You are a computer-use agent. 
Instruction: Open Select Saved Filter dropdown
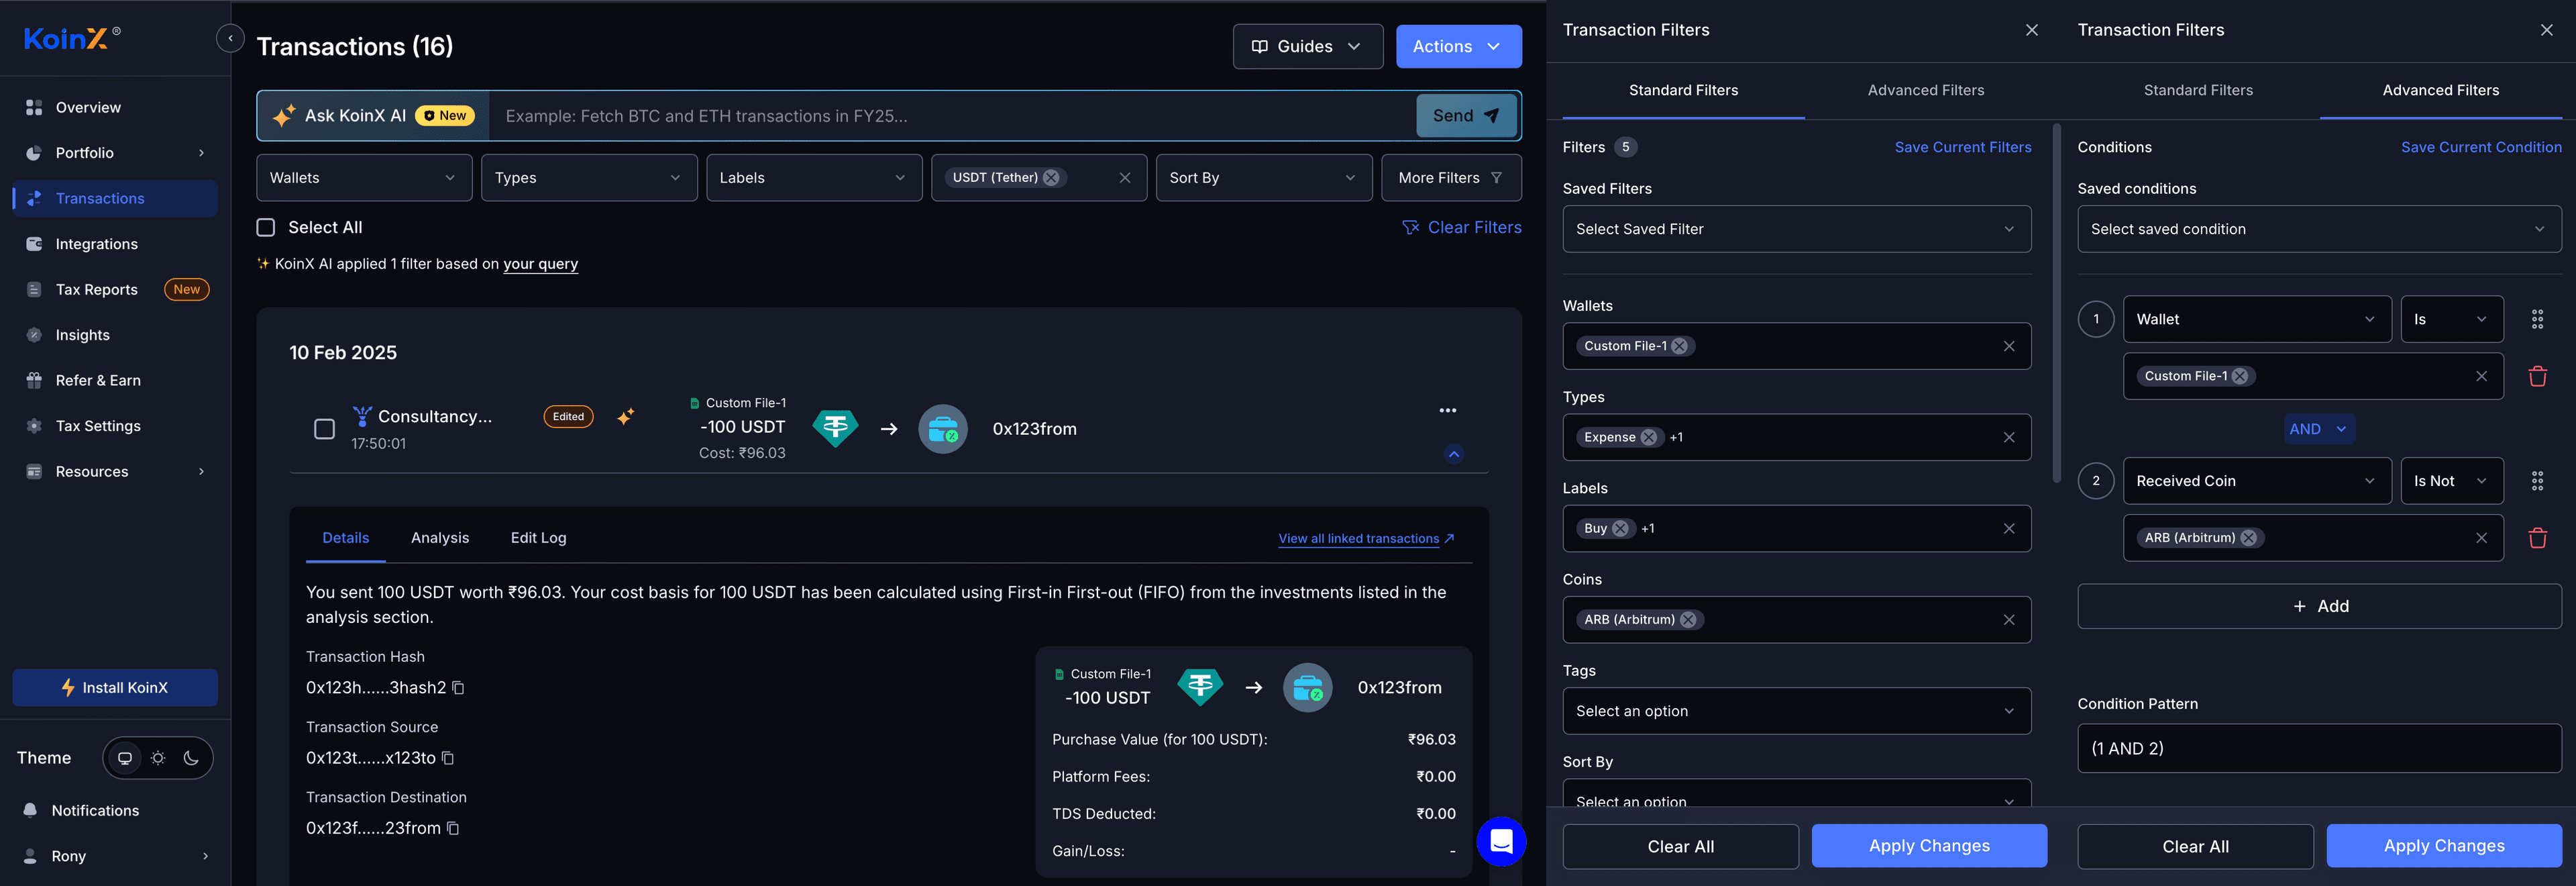pos(1796,229)
